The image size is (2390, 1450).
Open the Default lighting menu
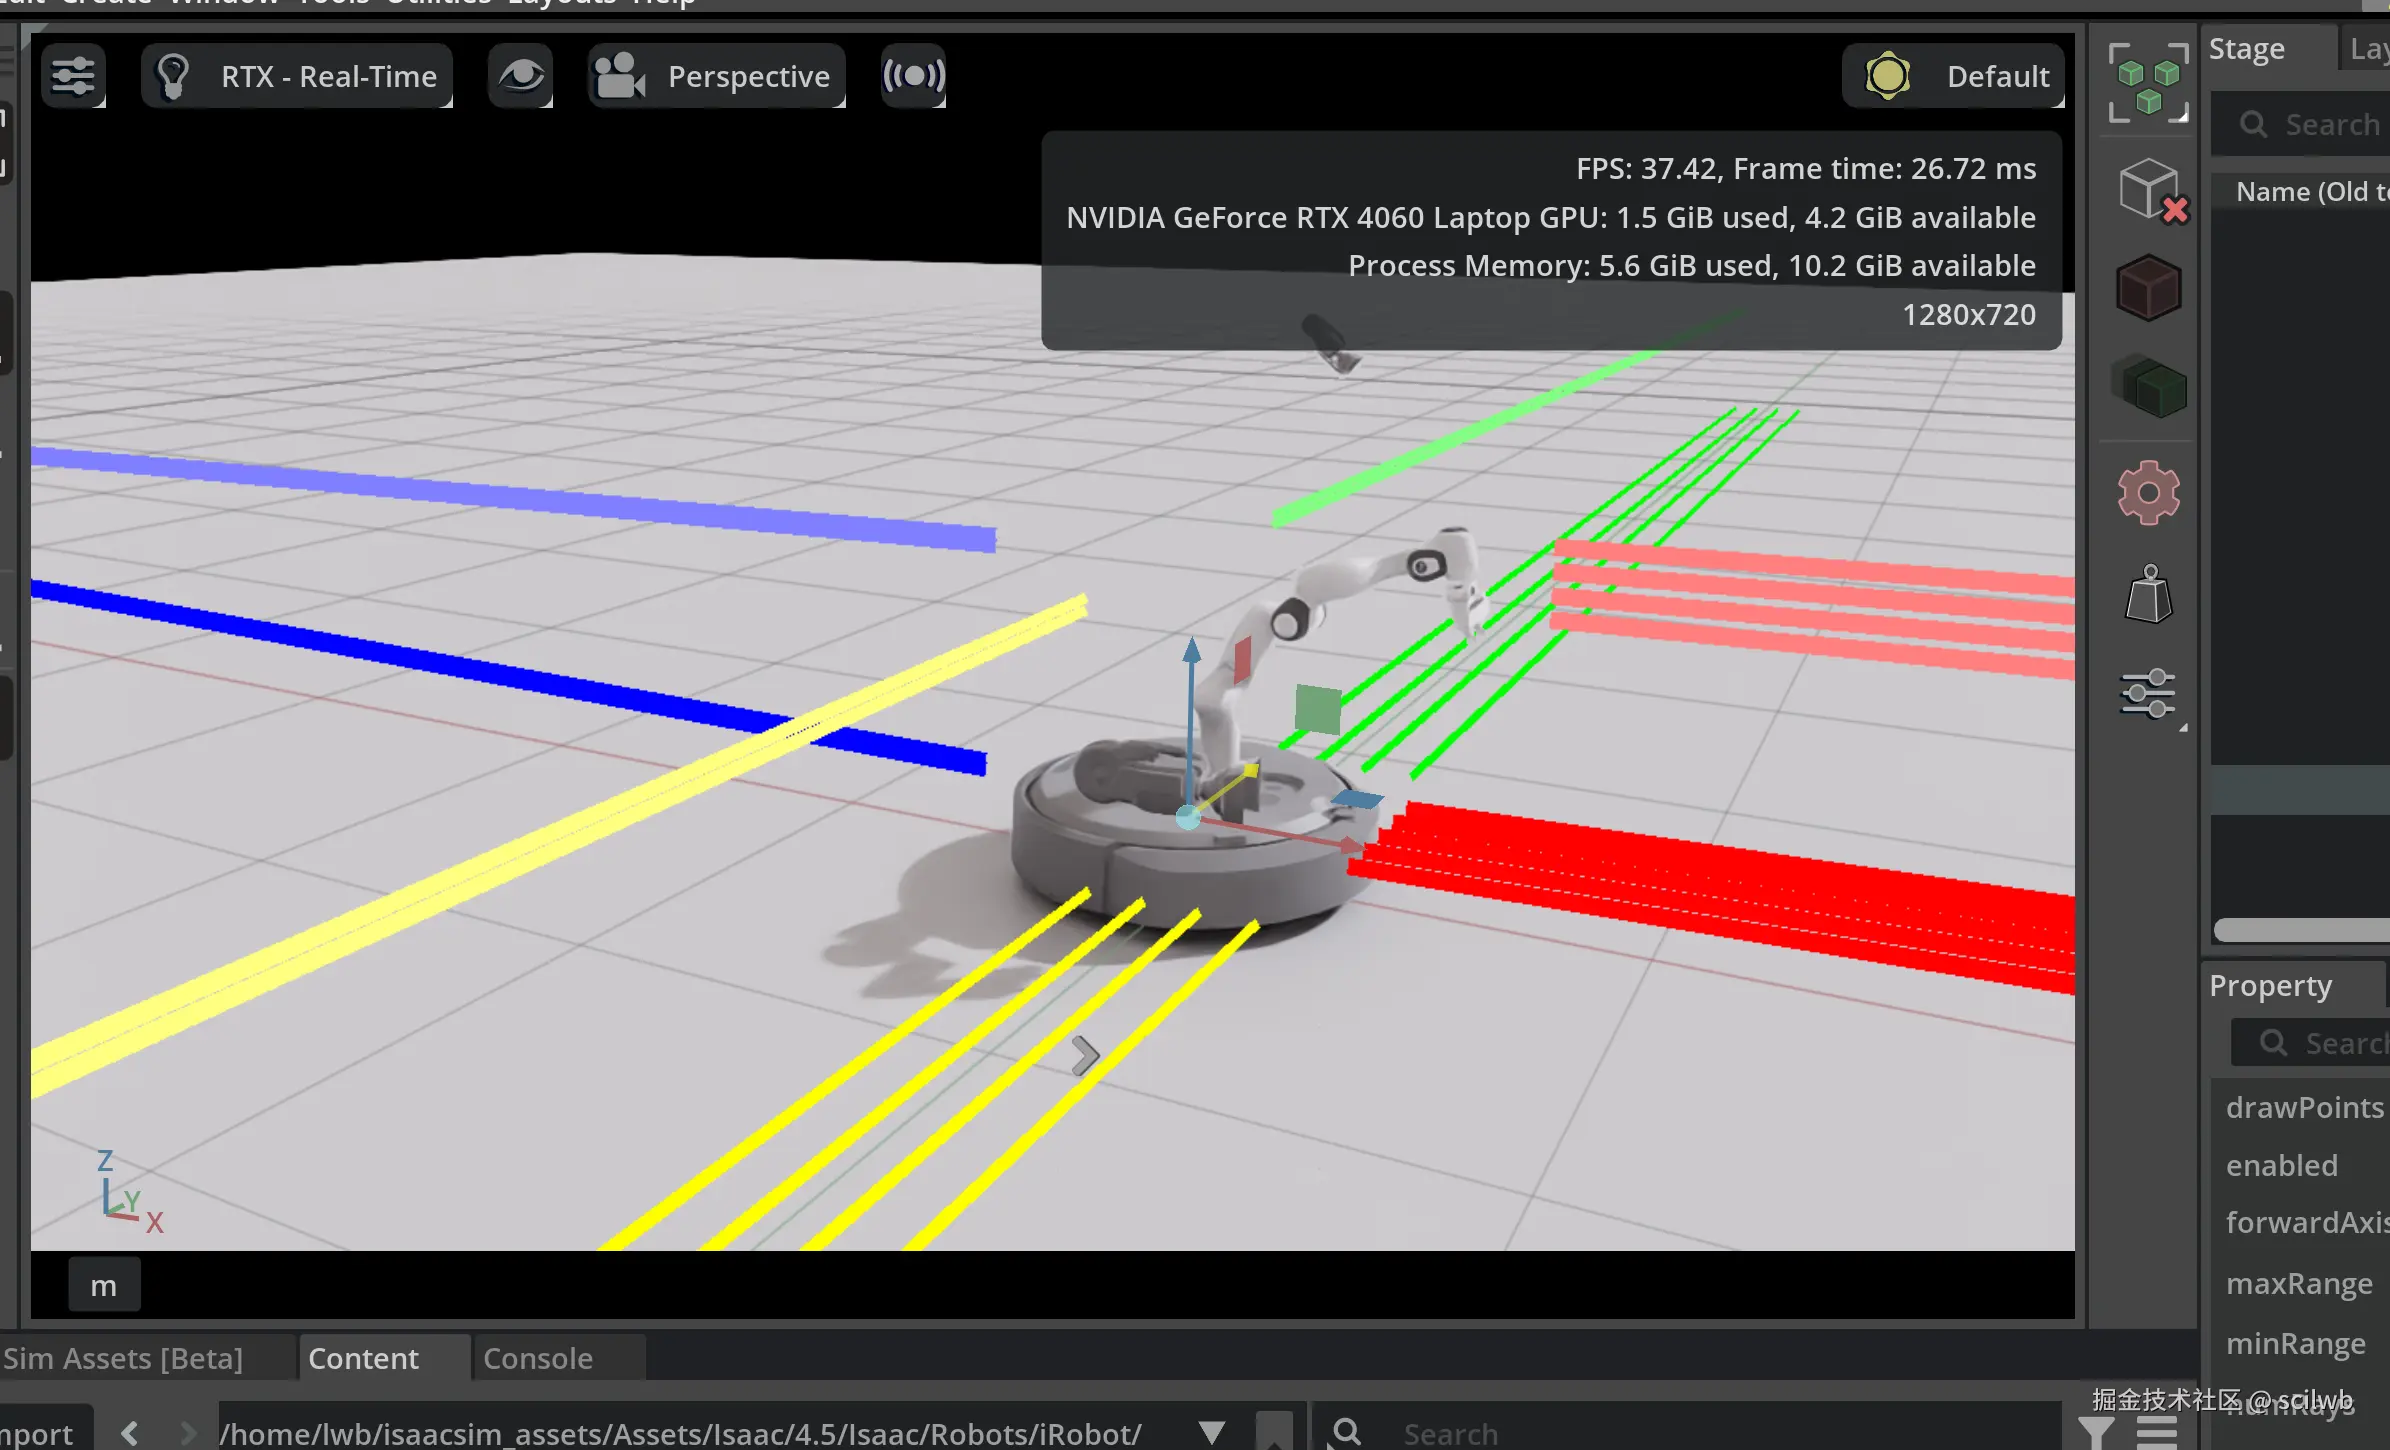[x=1954, y=76]
